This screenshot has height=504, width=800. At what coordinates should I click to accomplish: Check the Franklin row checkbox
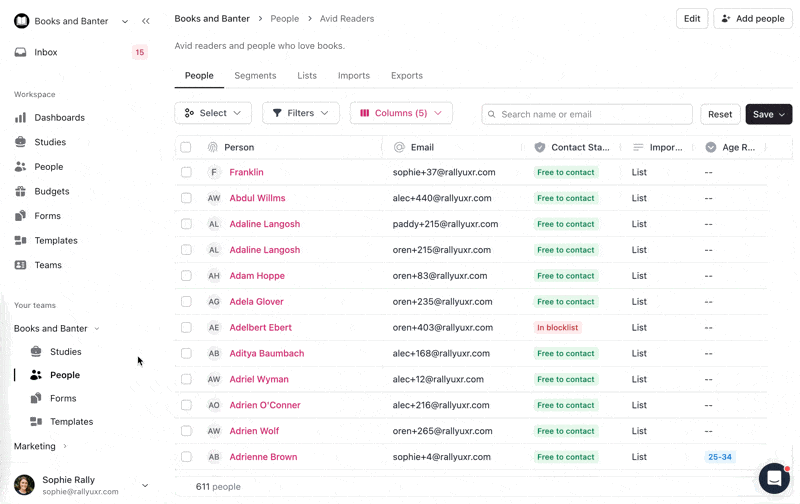tap(186, 172)
